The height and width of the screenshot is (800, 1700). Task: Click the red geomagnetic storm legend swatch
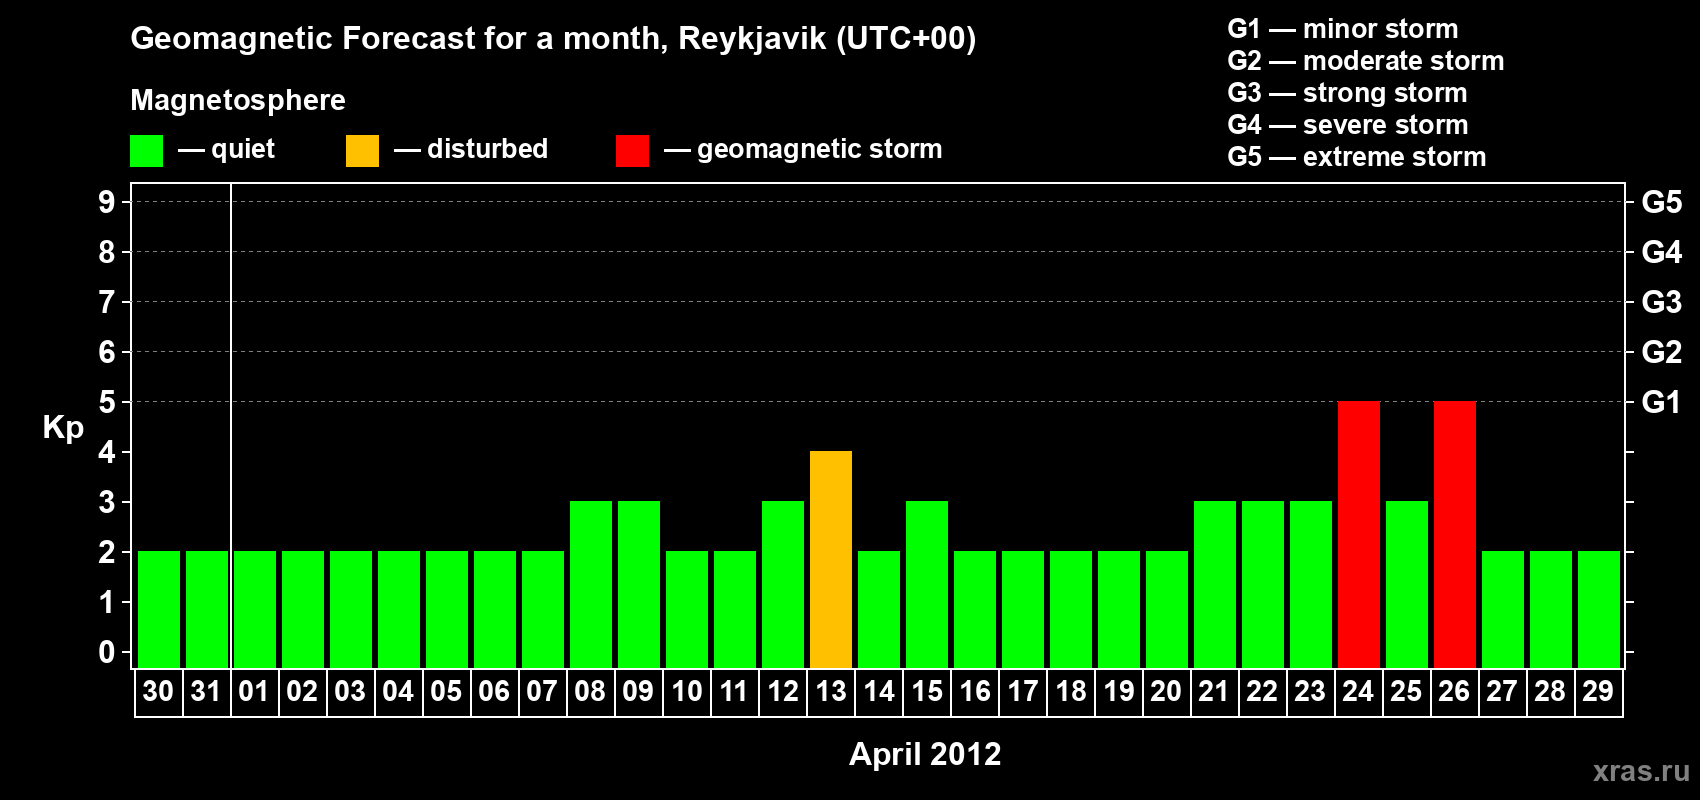pos(632,151)
